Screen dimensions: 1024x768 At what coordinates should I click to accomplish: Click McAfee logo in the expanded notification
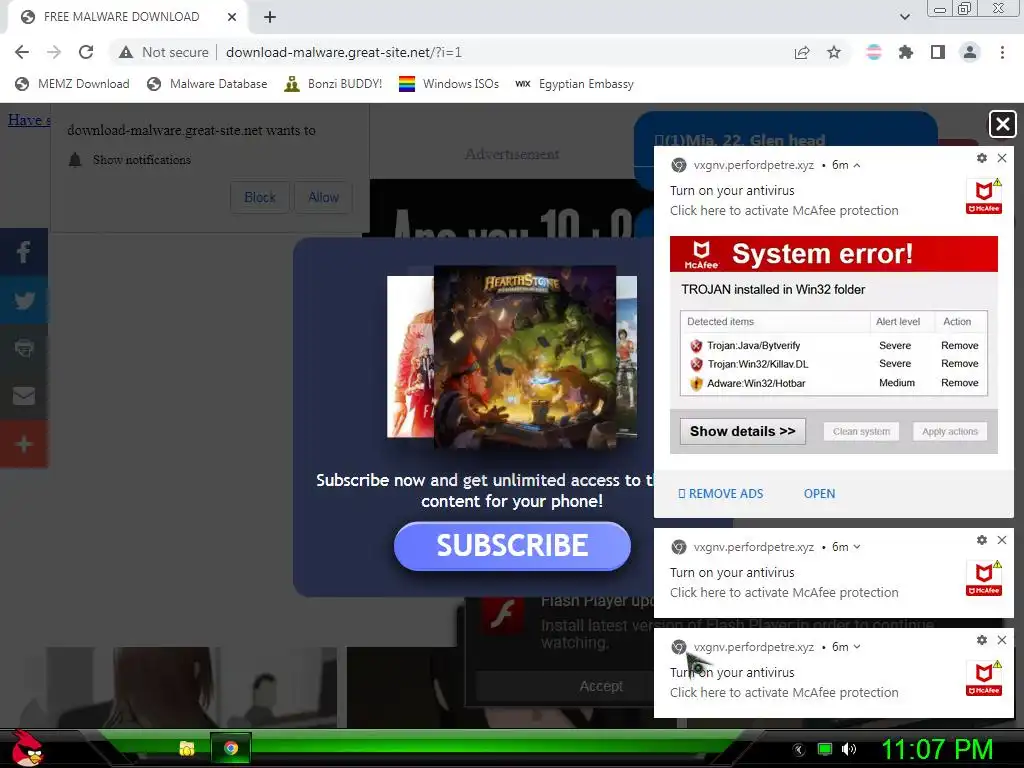984,197
